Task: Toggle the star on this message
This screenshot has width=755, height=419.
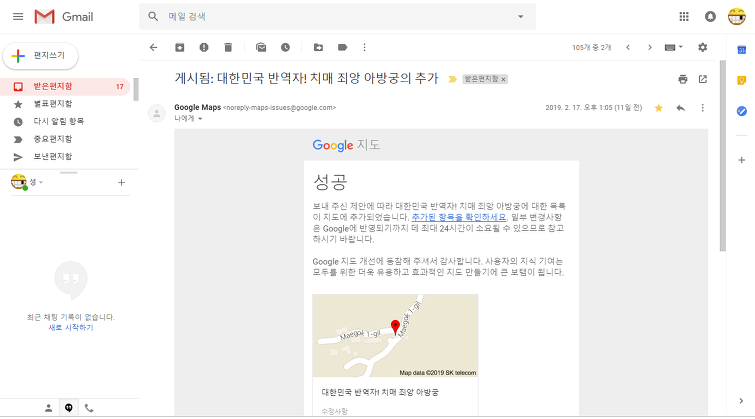Action: click(659, 108)
